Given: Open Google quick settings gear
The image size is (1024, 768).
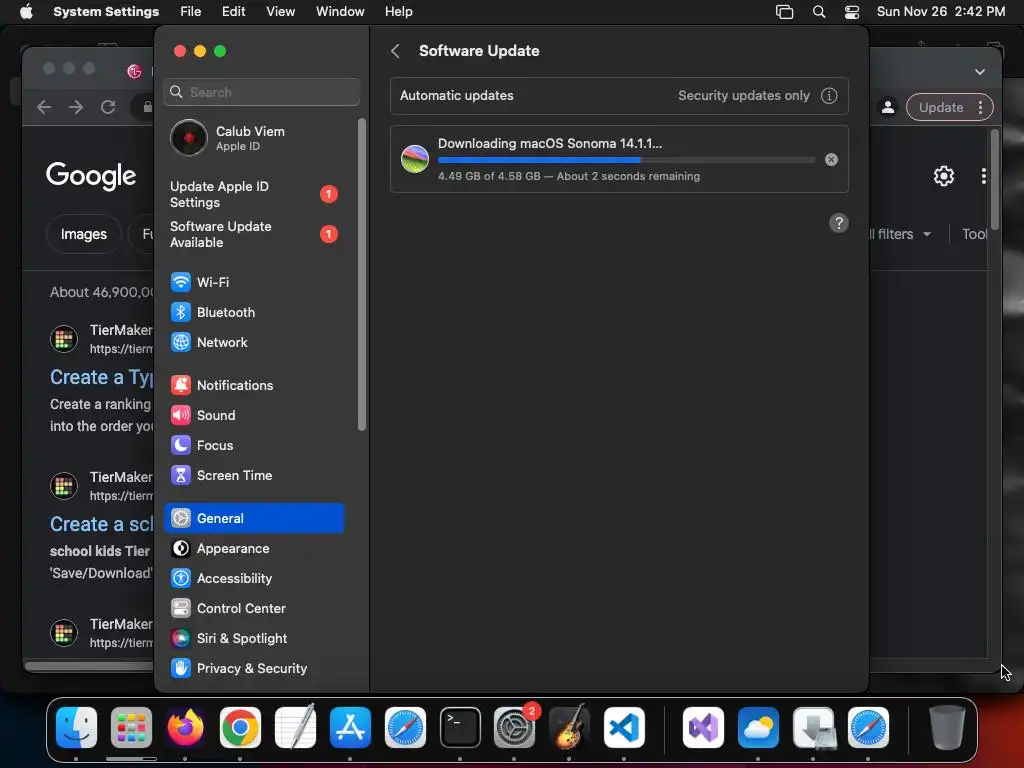Looking at the screenshot, I should tap(943, 176).
